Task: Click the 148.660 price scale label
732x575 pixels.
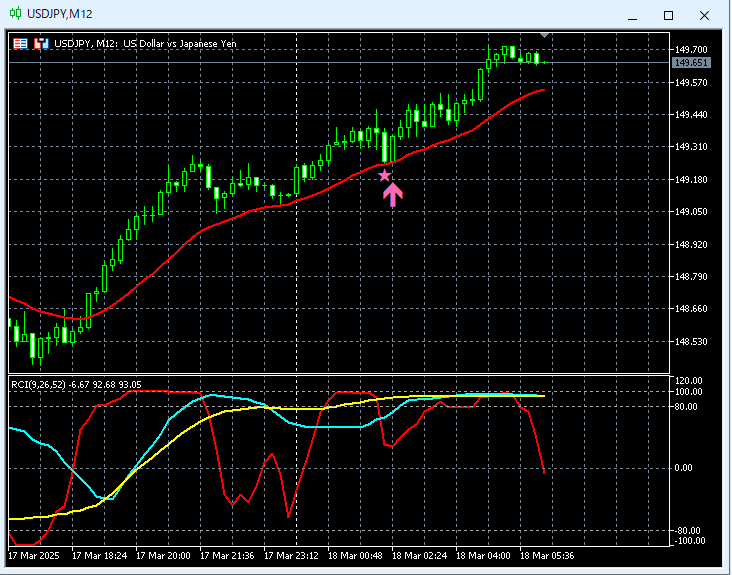Action: (x=691, y=309)
